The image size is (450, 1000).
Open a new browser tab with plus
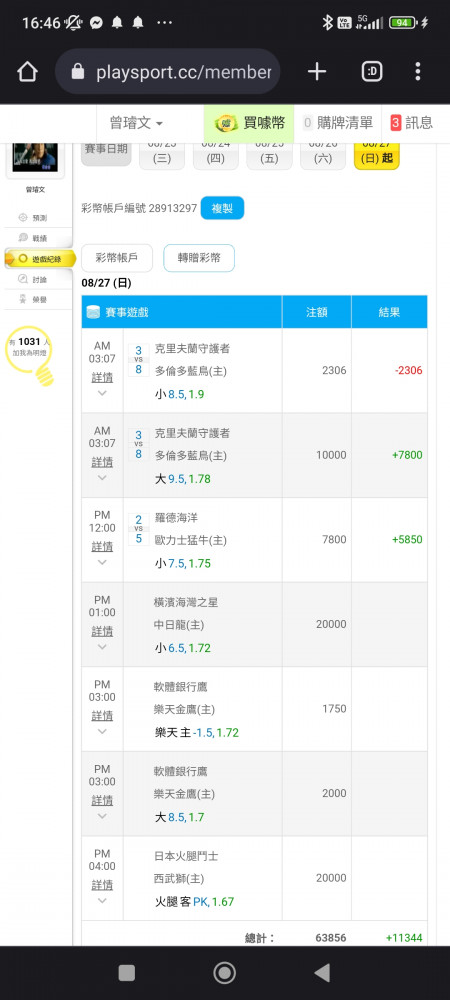click(x=317, y=72)
